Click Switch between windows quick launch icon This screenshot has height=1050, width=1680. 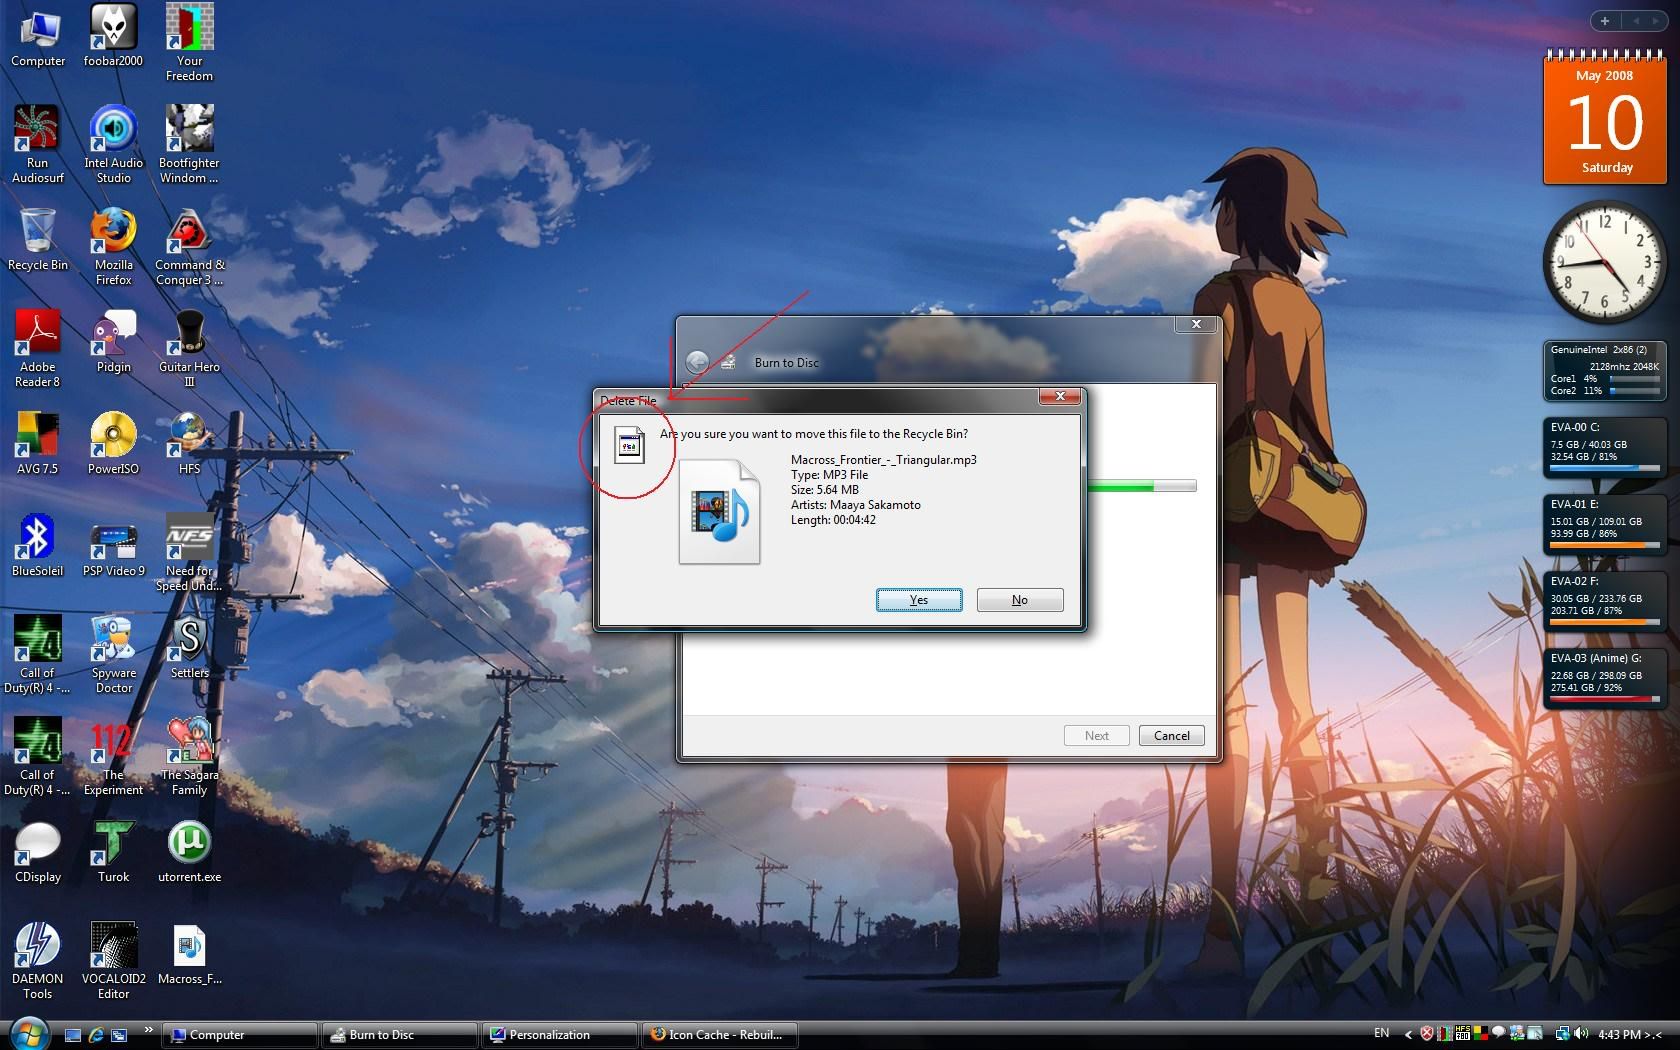pyautogui.click(x=119, y=1035)
